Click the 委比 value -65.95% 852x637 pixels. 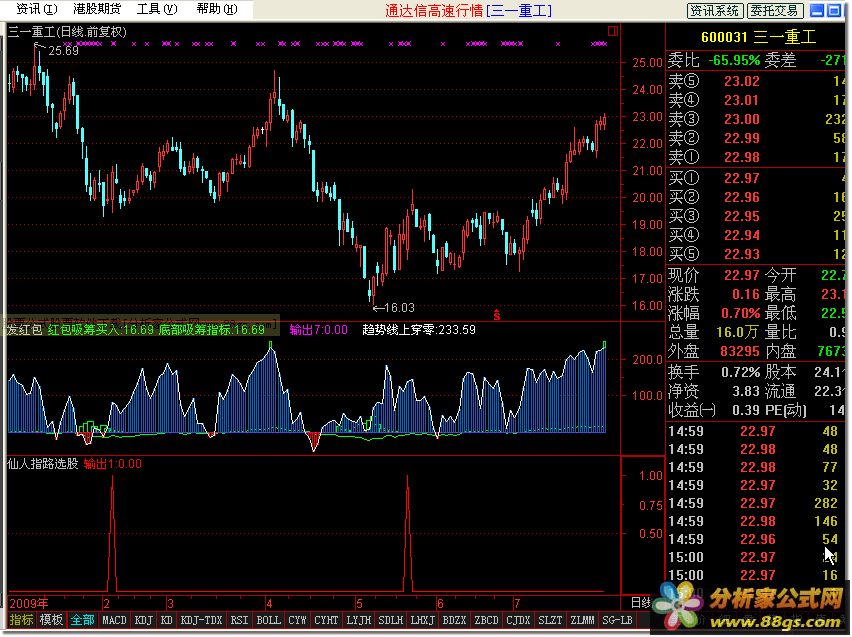[x=734, y=60]
